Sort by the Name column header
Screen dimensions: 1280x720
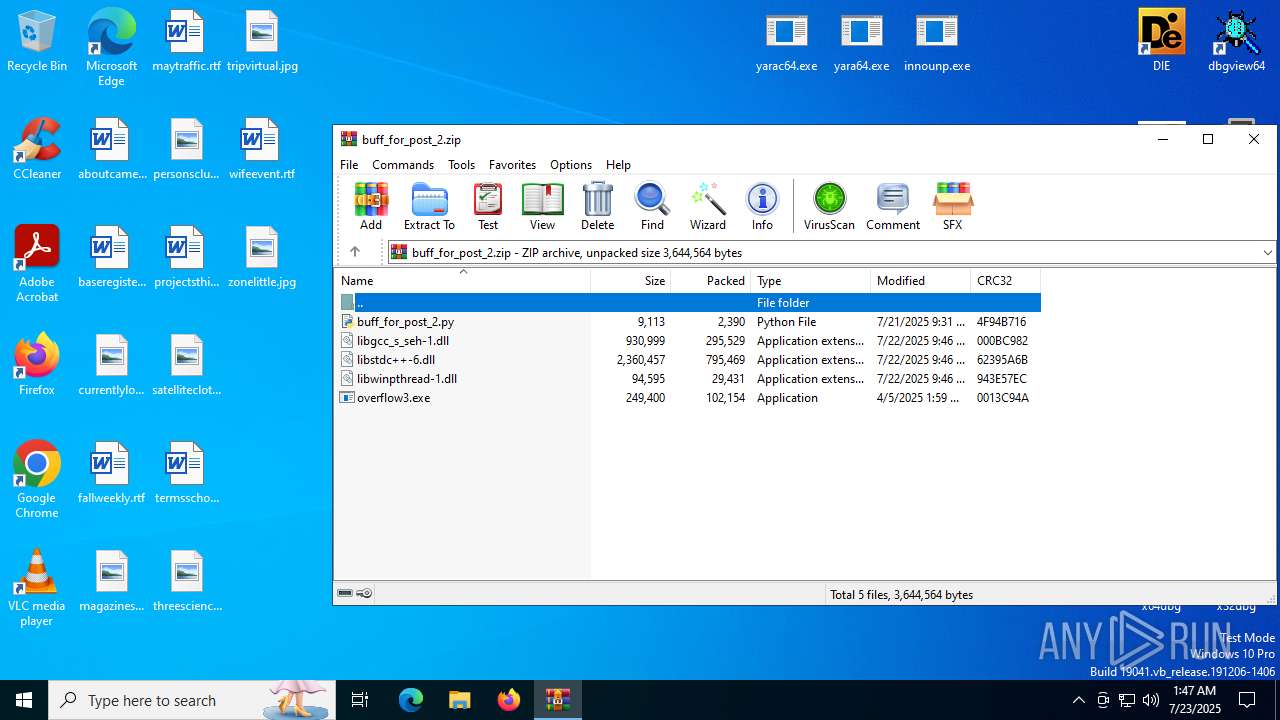click(x=462, y=281)
